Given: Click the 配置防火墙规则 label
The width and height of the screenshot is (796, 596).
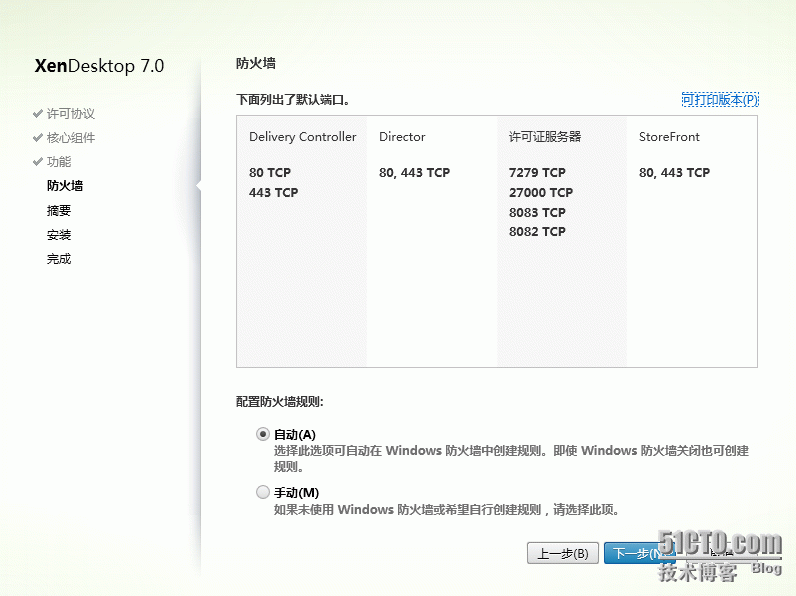Looking at the screenshot, I should [280, 402].
